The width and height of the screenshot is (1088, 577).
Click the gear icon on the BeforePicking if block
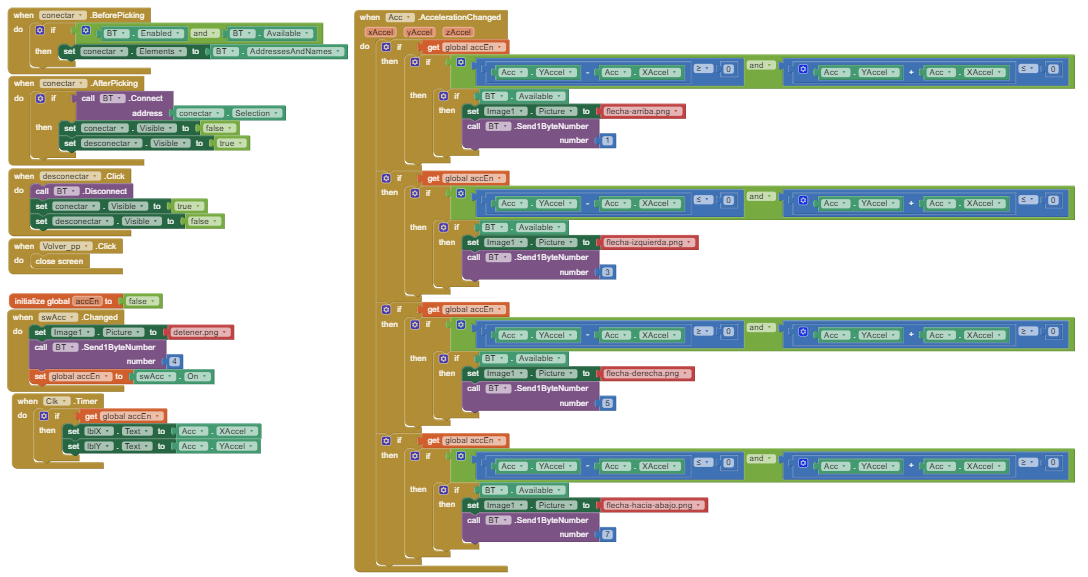43,30
